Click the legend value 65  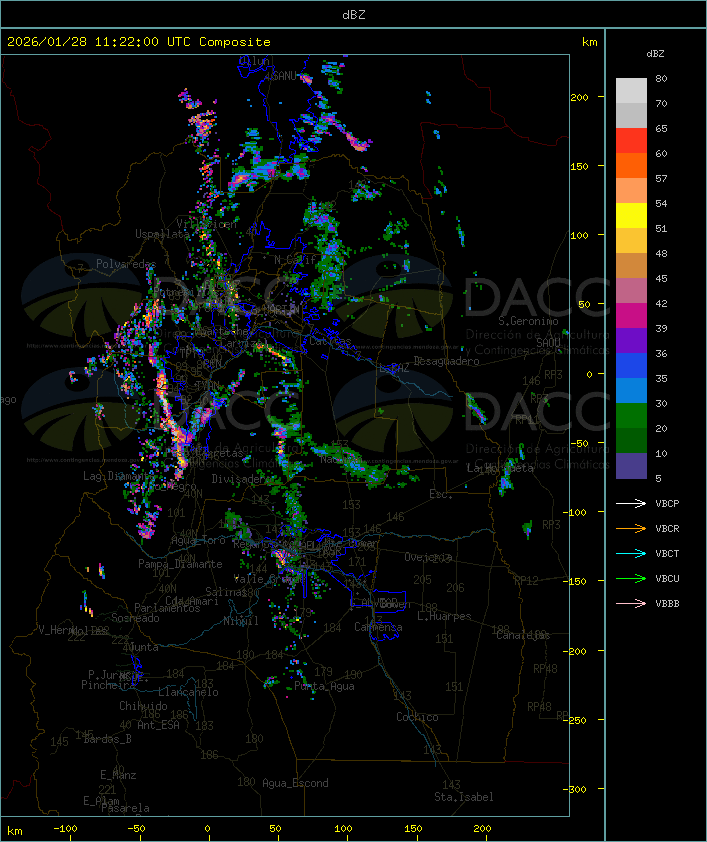coord(661,129)
